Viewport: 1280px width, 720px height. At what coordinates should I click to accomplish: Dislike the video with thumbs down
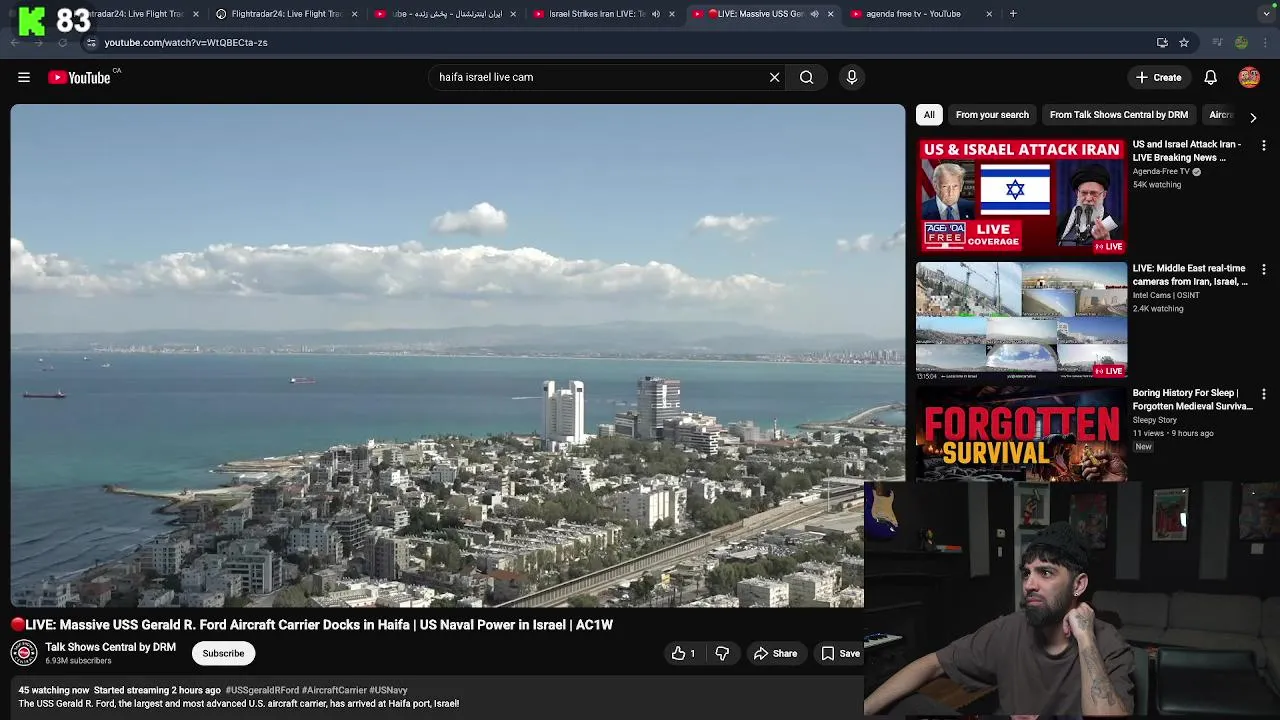click(722, 653)
